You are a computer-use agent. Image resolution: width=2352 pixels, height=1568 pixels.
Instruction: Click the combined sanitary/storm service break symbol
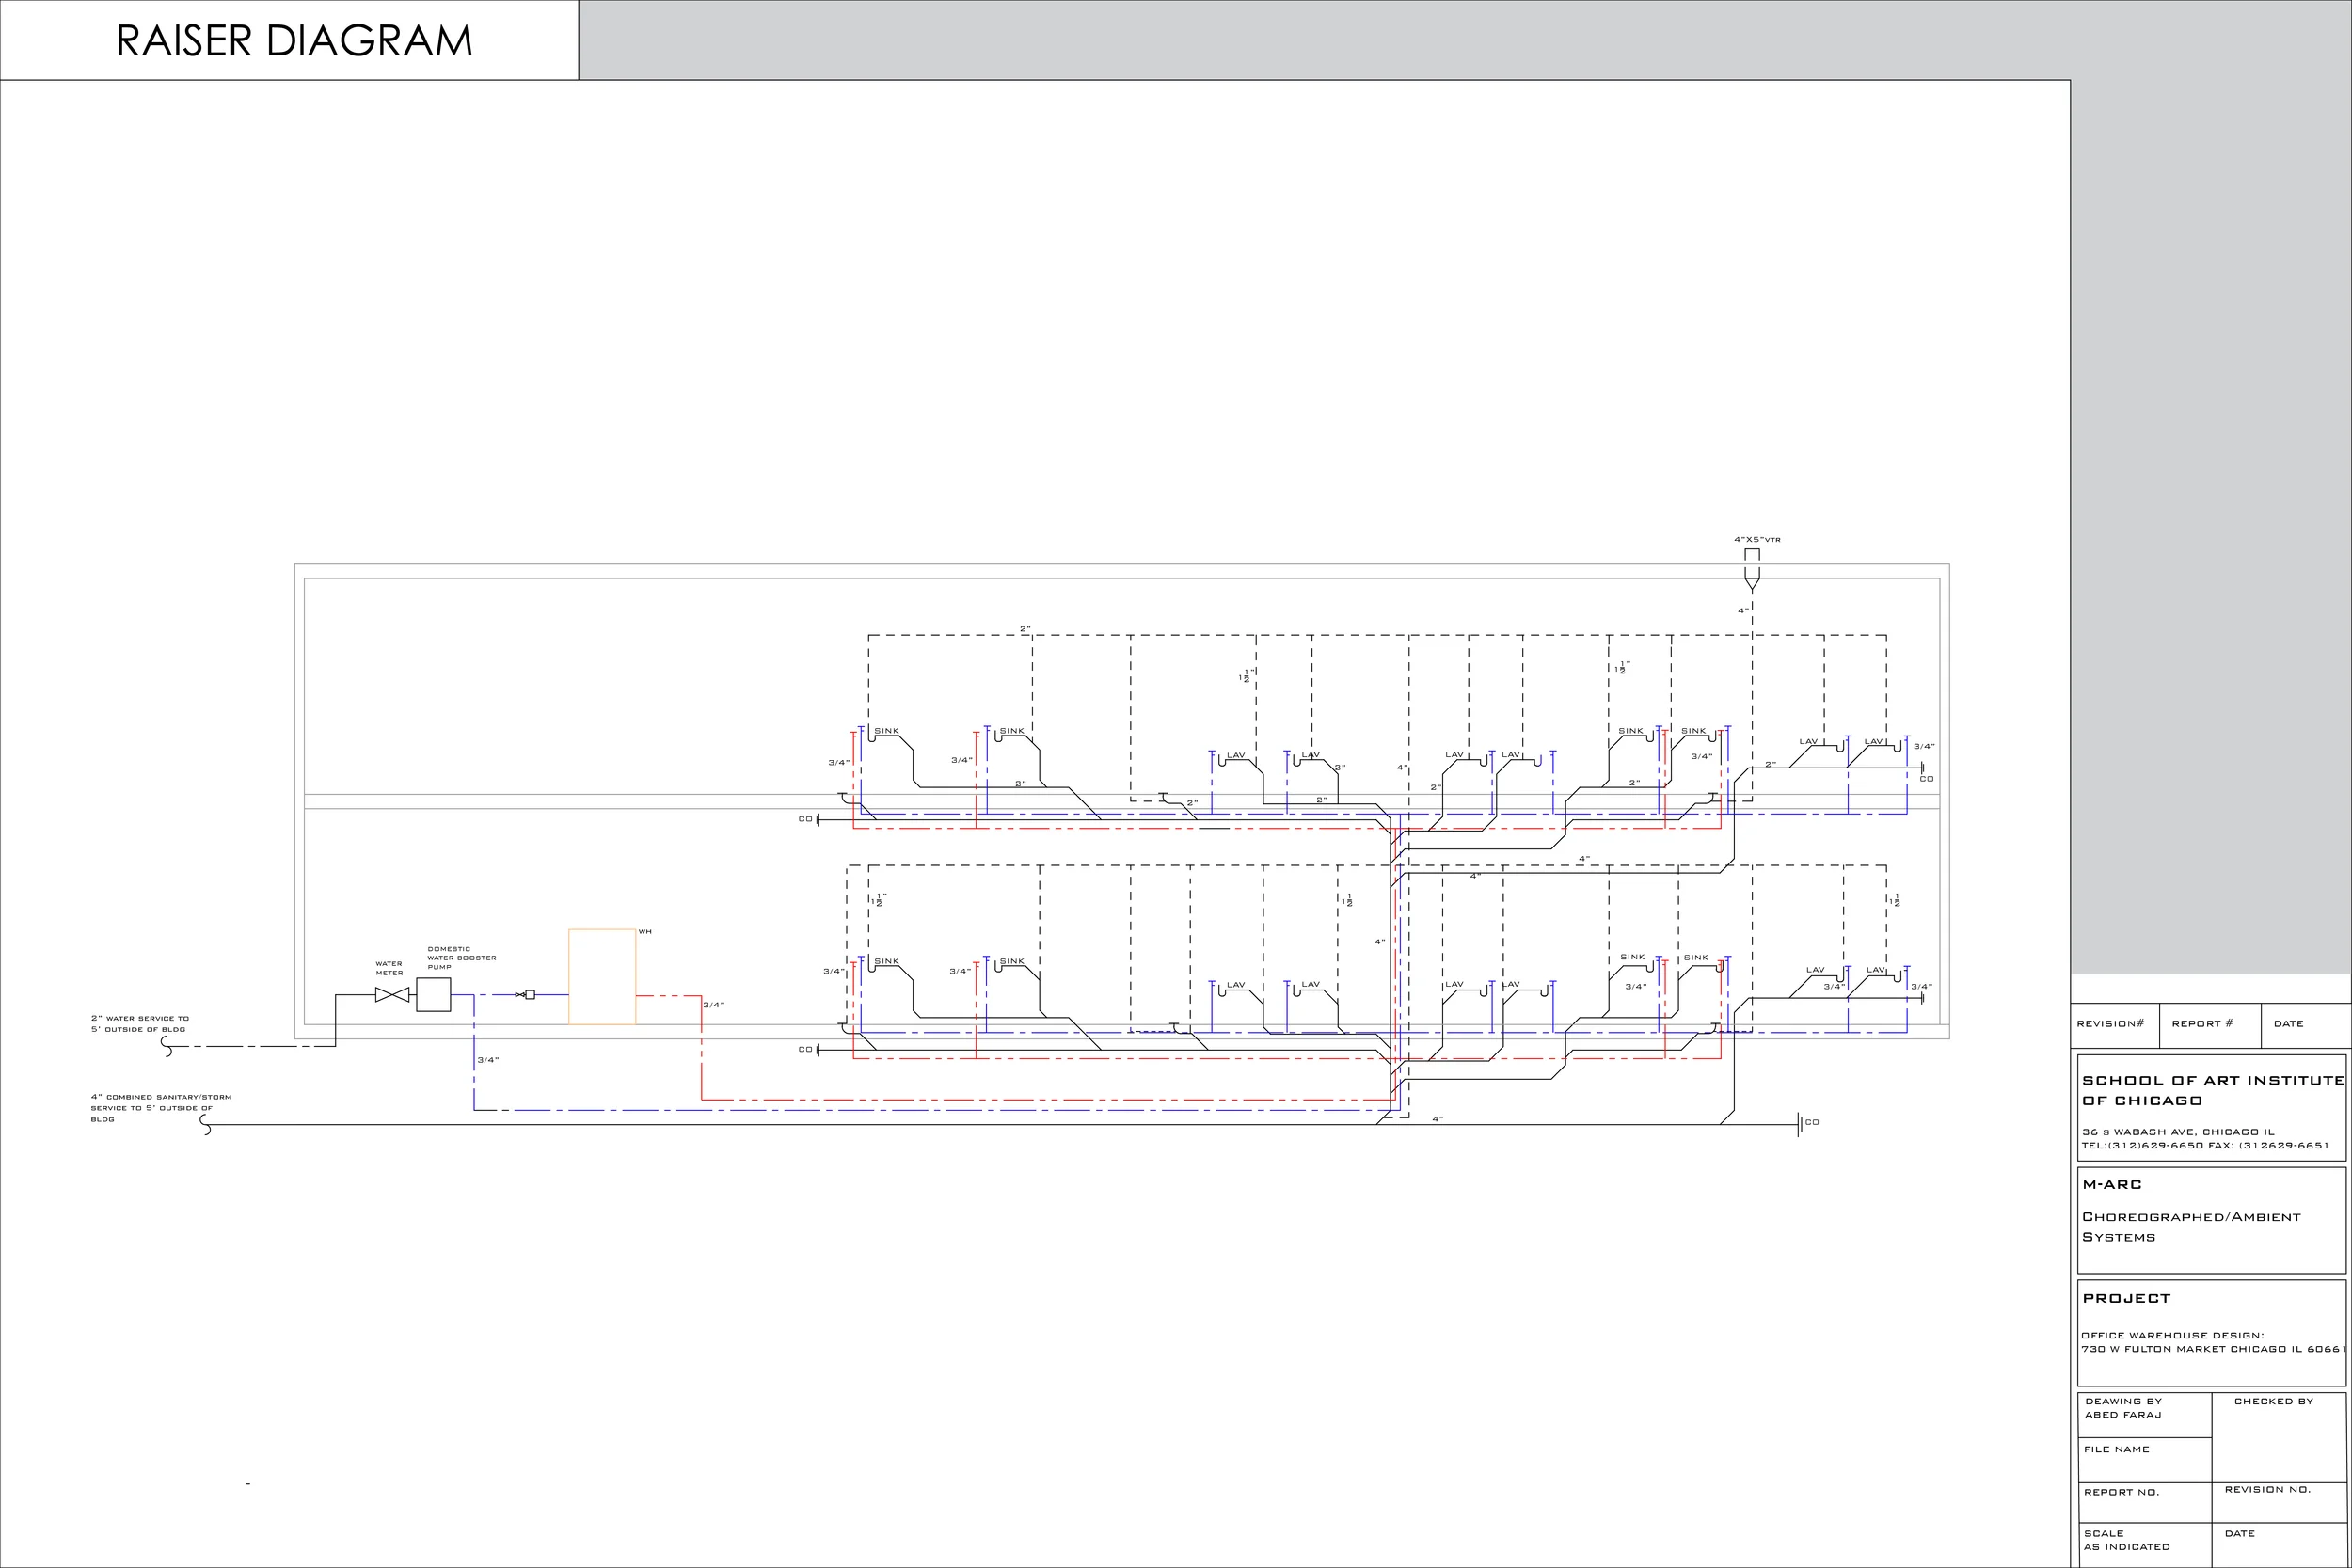pos(206,1125)
